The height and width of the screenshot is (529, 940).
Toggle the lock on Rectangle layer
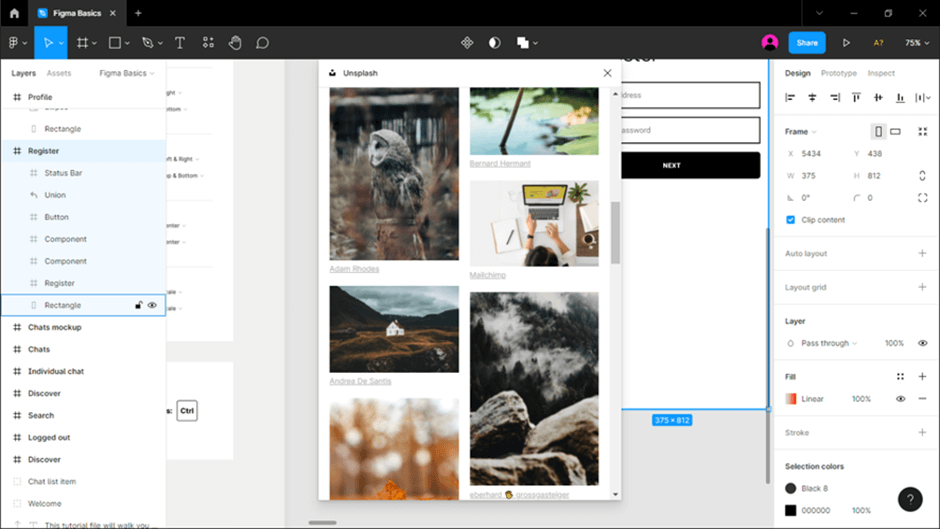138,305
